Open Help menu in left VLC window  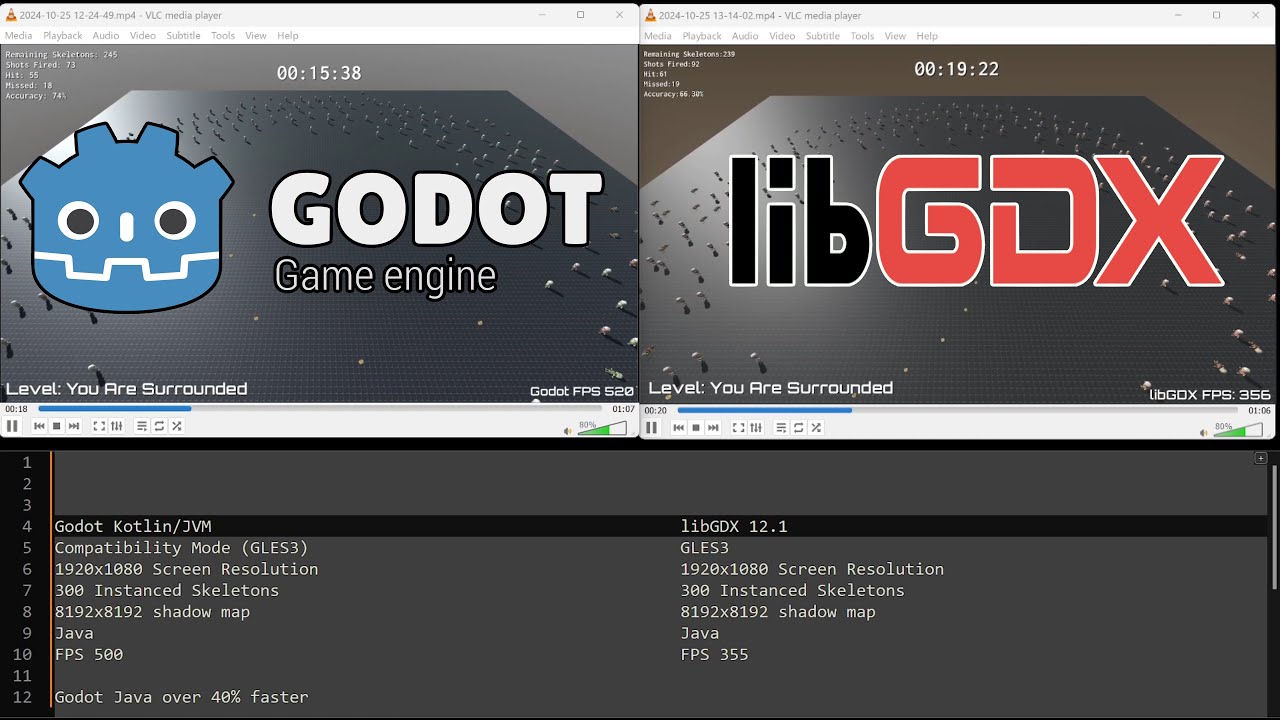(x=288, y=35)
